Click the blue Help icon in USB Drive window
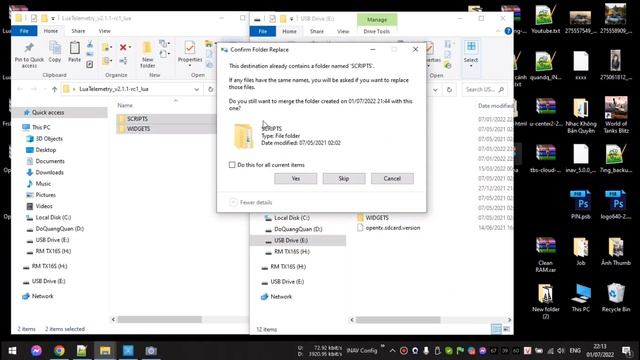 click(508, 31)
